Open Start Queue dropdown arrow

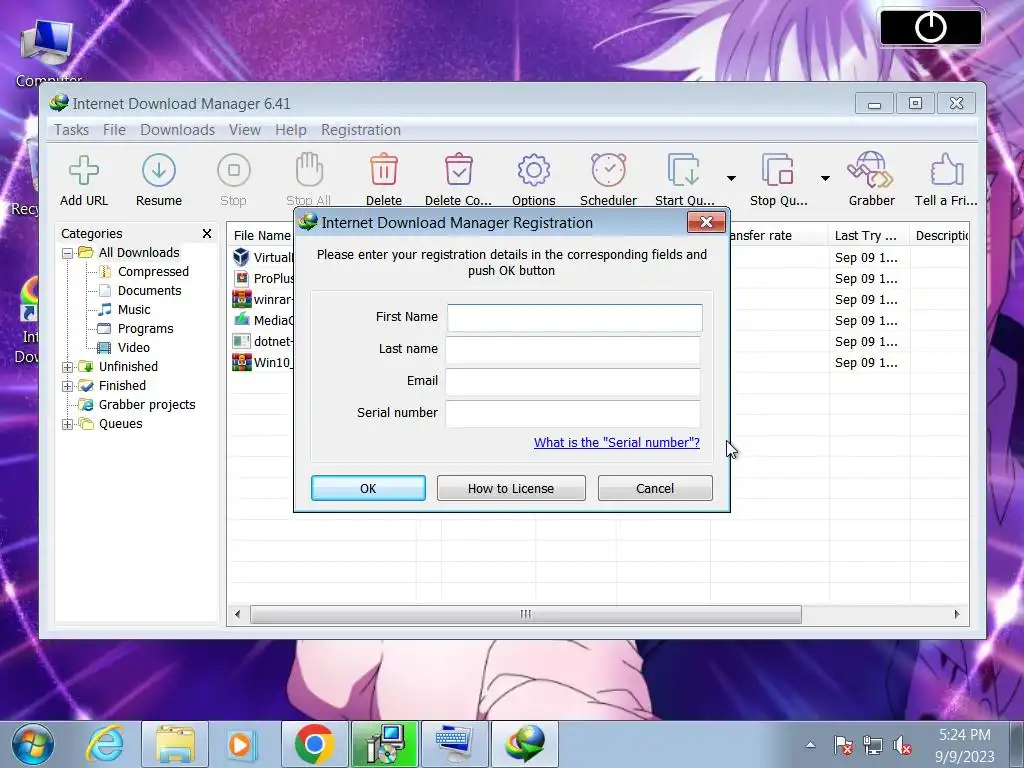[731, 178]
